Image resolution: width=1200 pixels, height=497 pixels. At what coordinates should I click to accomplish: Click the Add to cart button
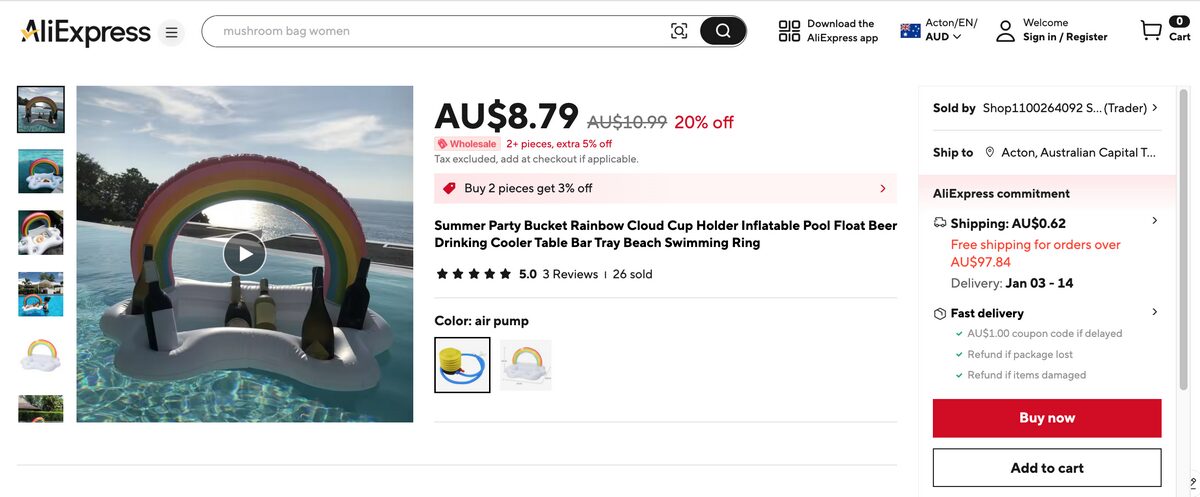tap(1047, 468)
